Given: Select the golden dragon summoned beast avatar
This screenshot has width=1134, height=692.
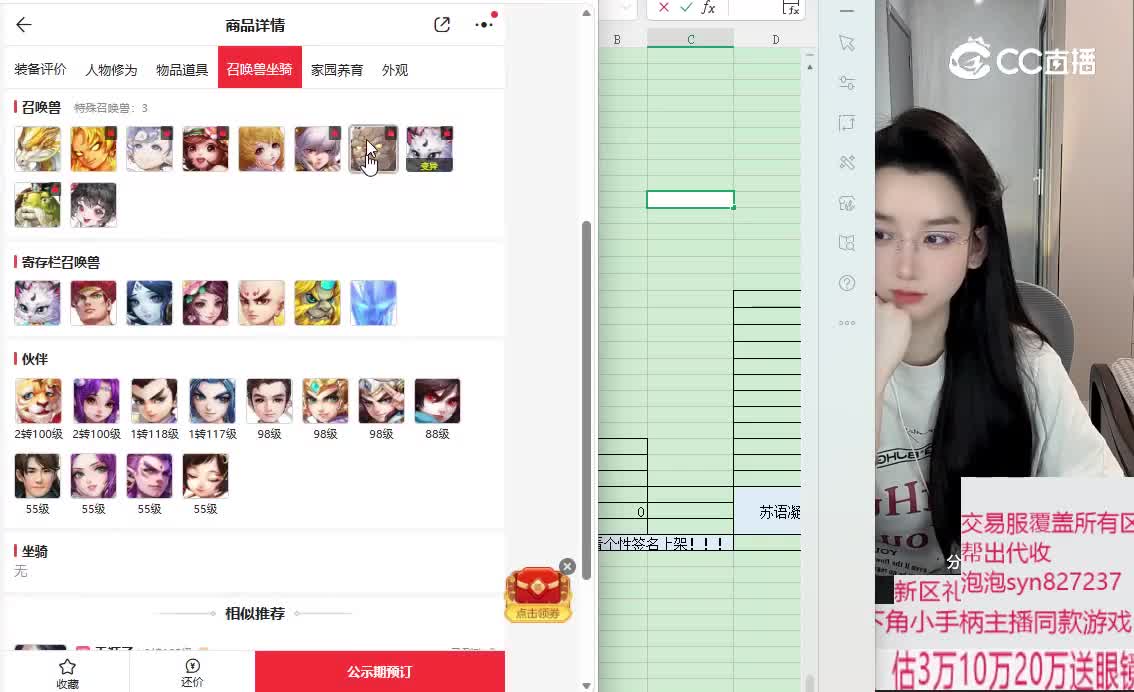Looking at the screenshot, I should coord(38,149).
